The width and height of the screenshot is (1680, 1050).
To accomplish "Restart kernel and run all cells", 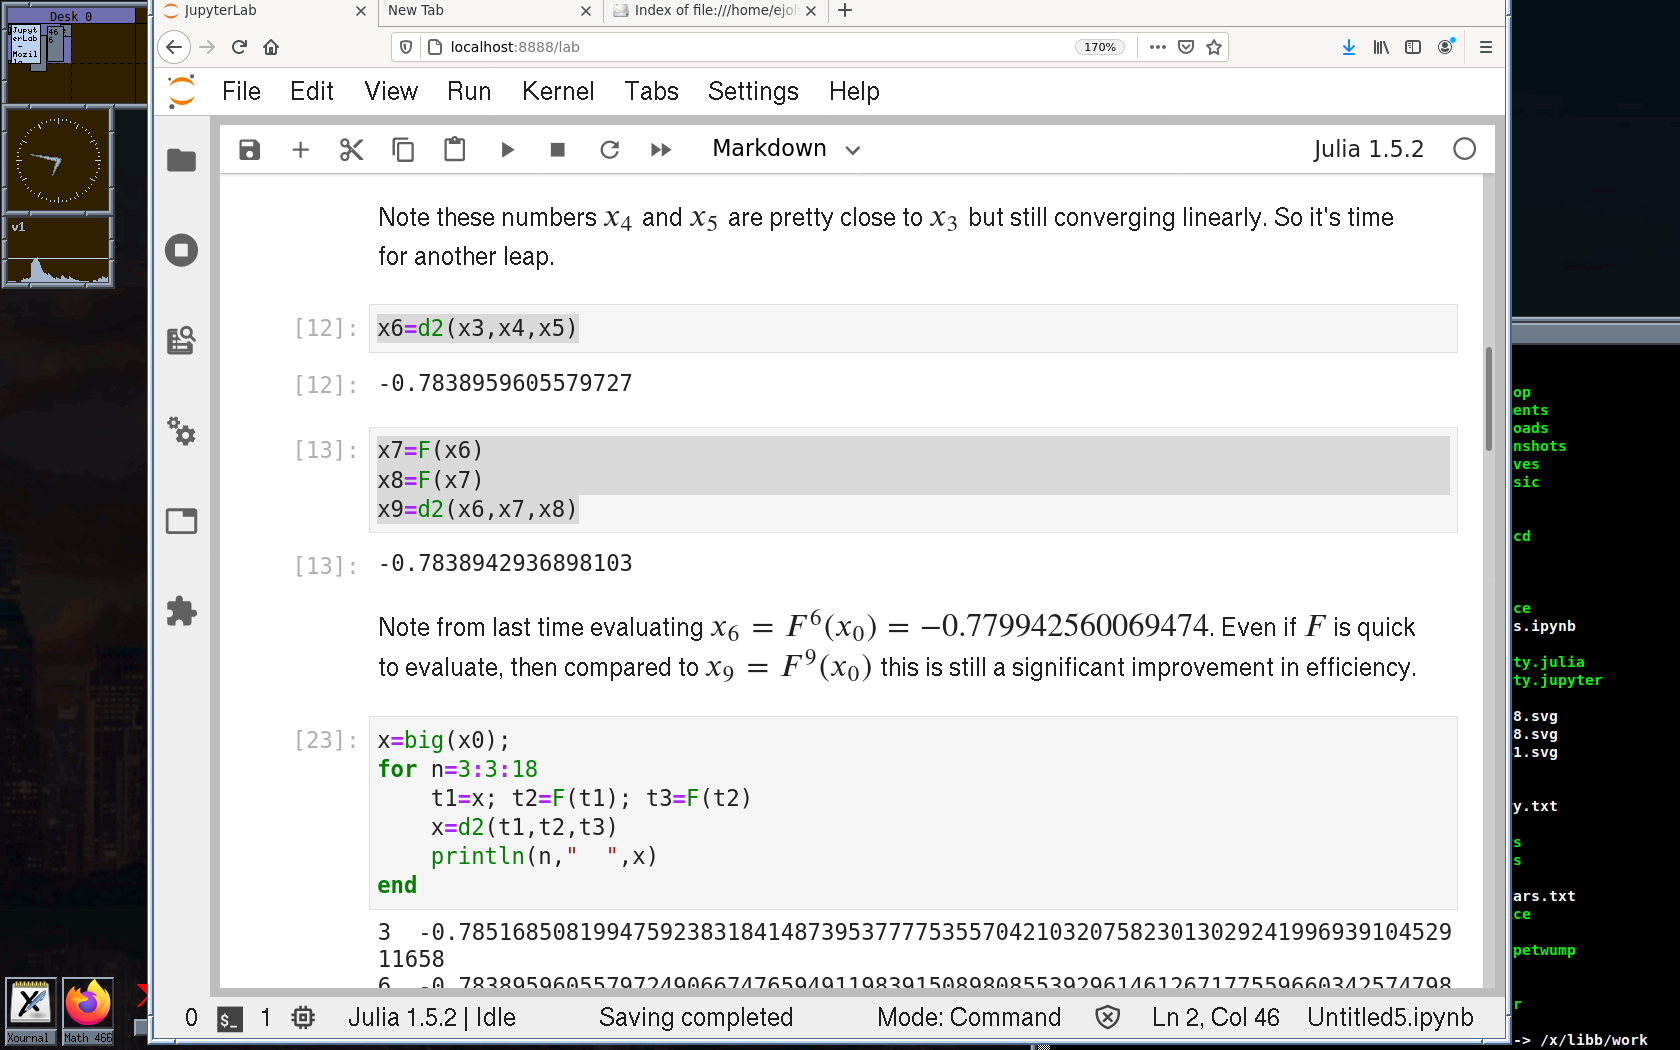I will tap(660, 150).
